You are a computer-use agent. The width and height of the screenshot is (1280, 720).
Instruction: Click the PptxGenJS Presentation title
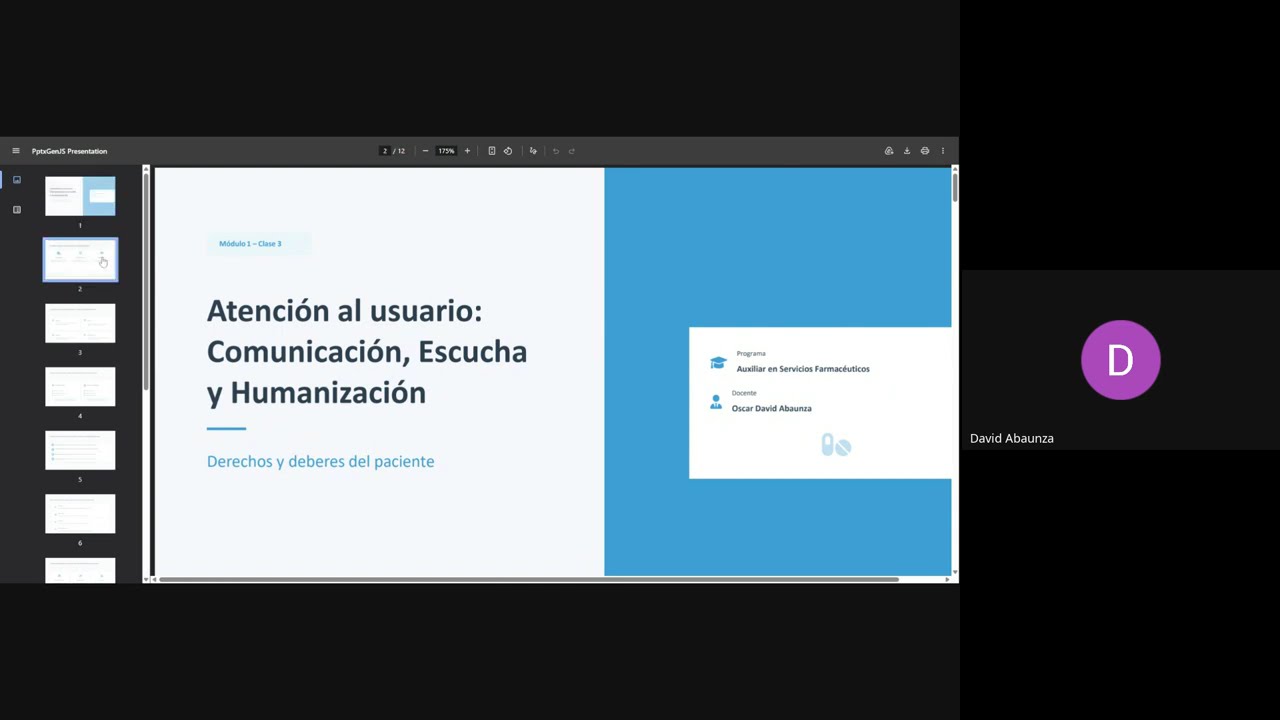(69, 151)
